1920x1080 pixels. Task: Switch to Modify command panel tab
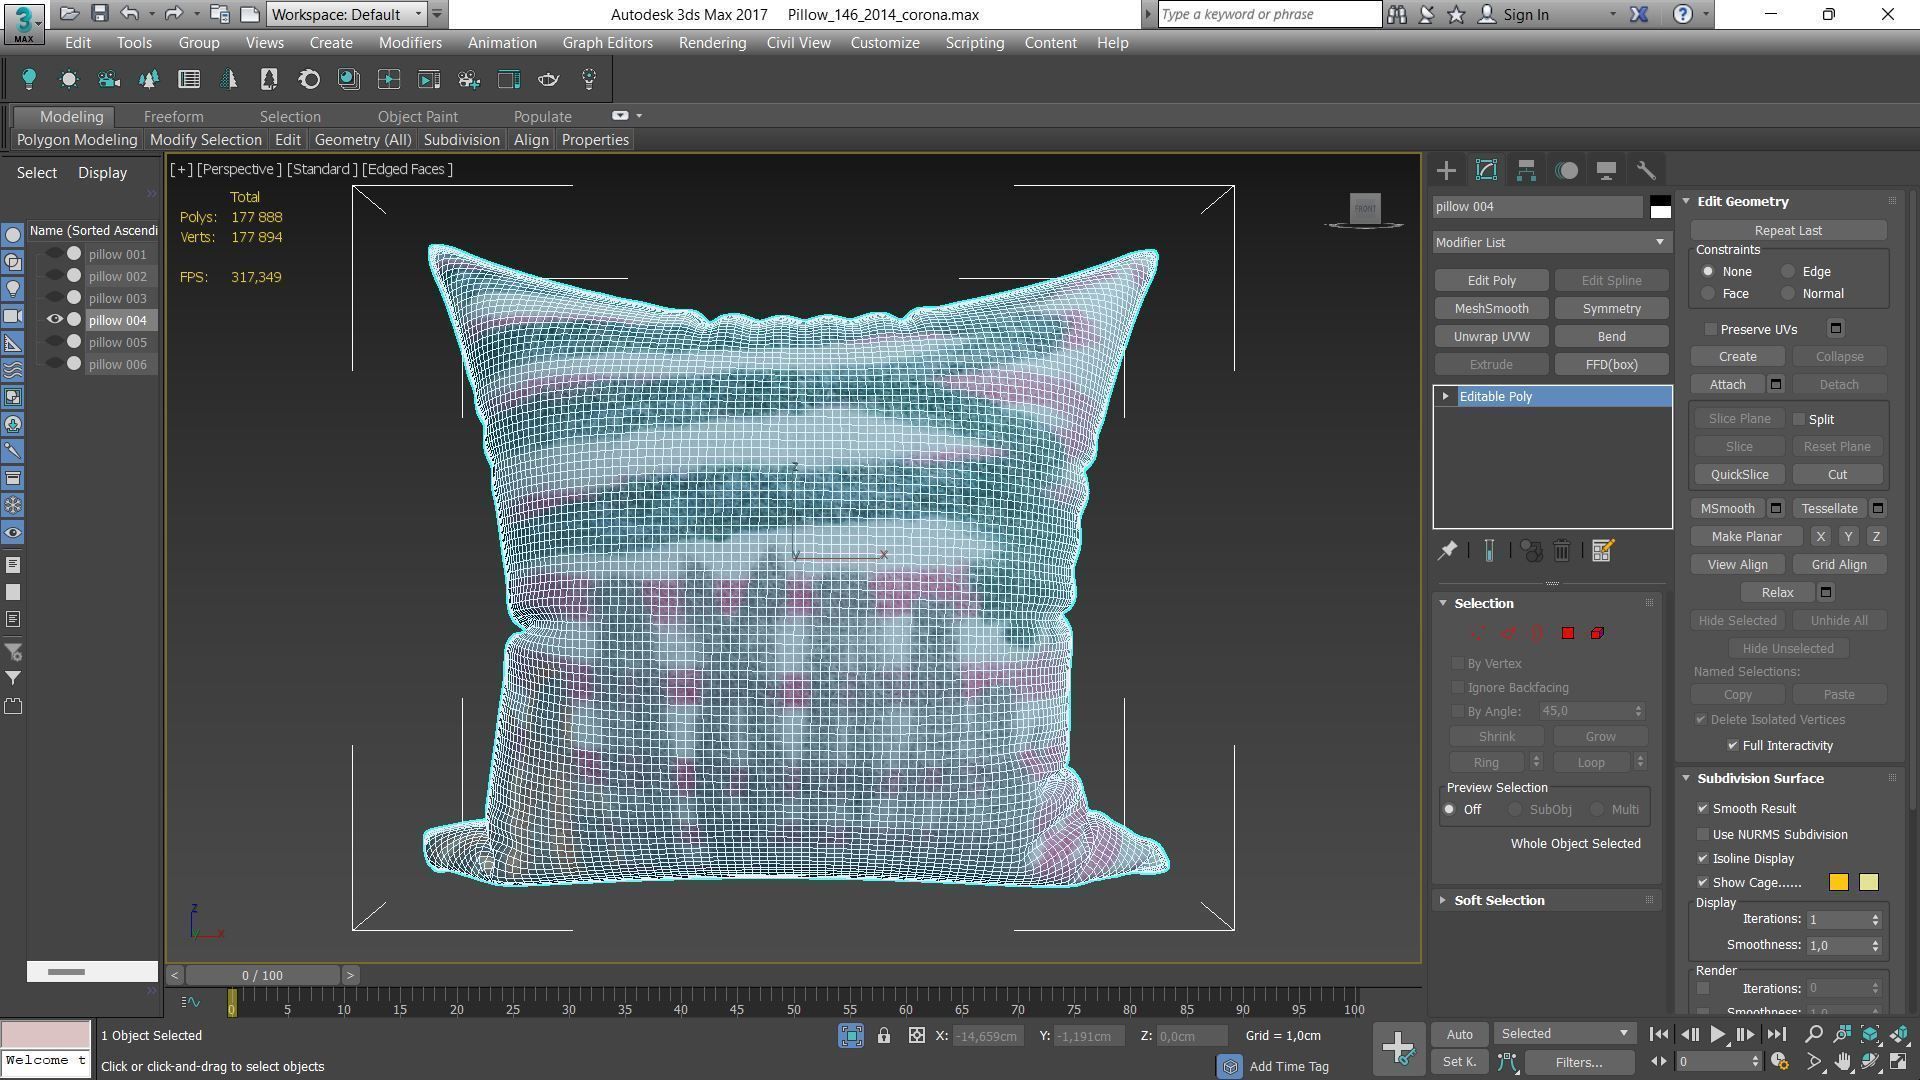(x=1486, y=170)
